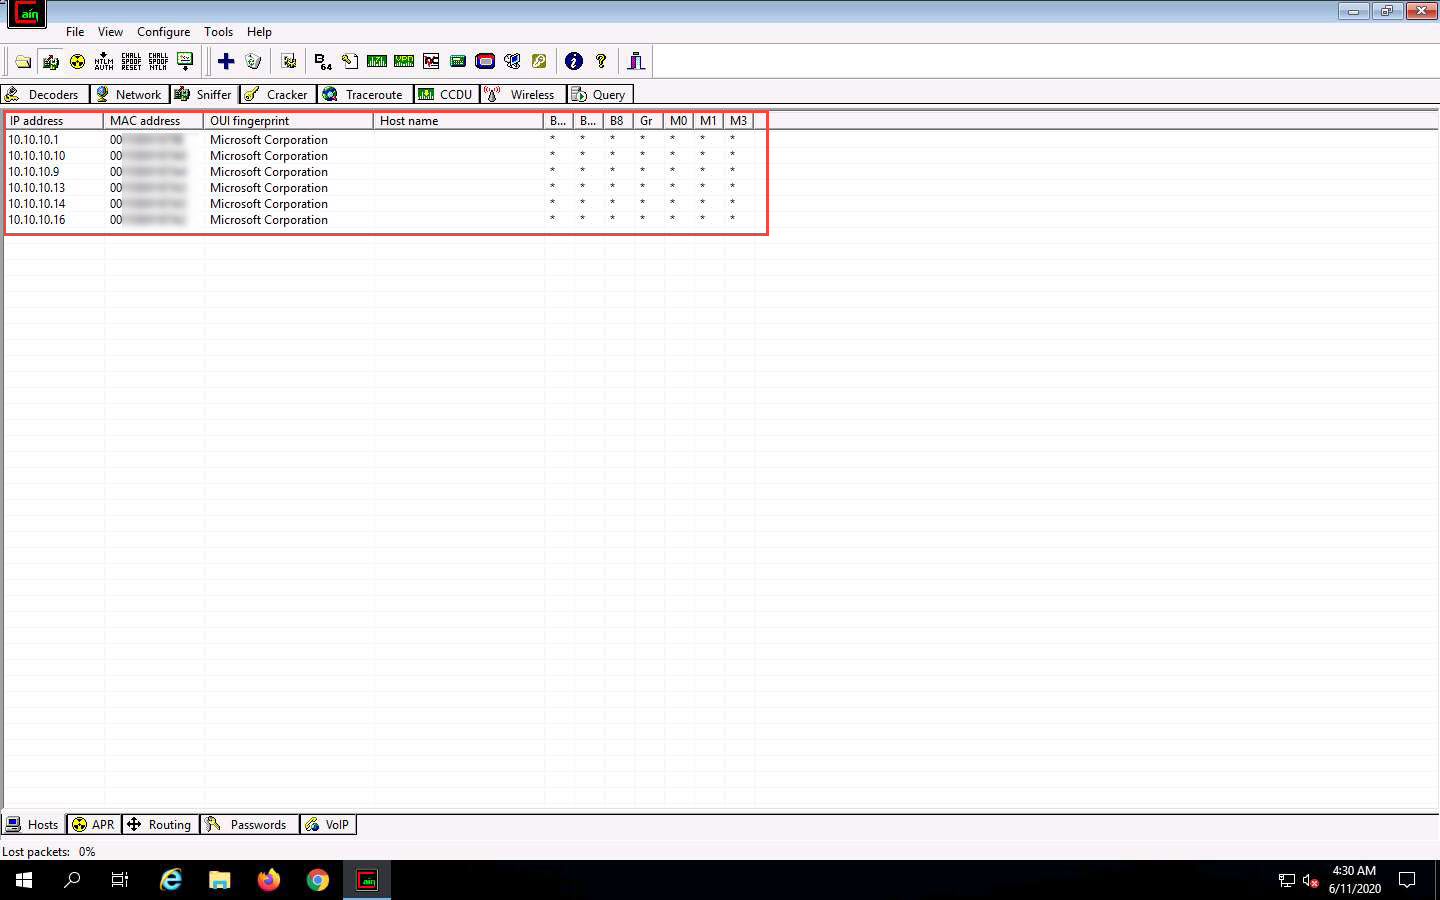Open the Base64 password decoder icon
The width and height of the screenshot is (1440, 900).
[x=323, y=61]
